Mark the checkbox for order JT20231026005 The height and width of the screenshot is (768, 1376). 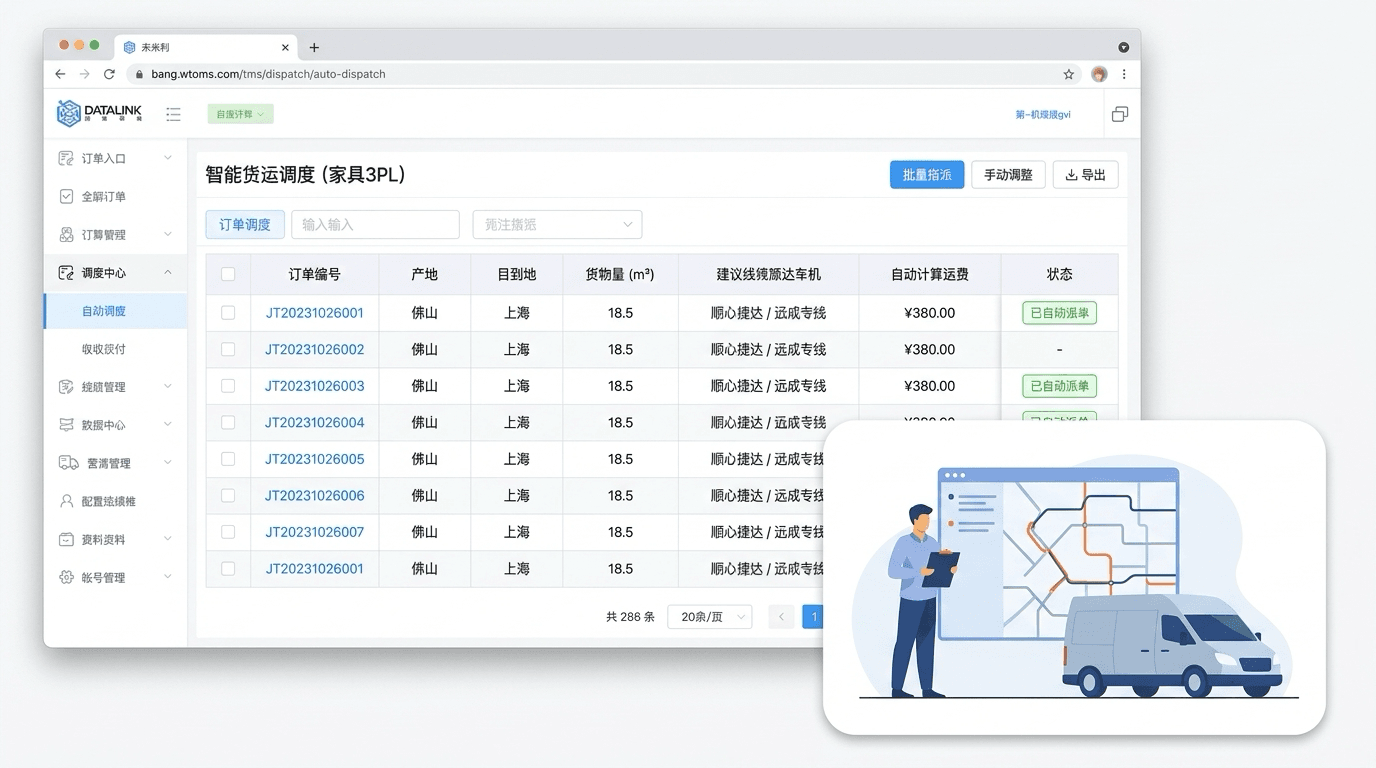click(228, 459)
